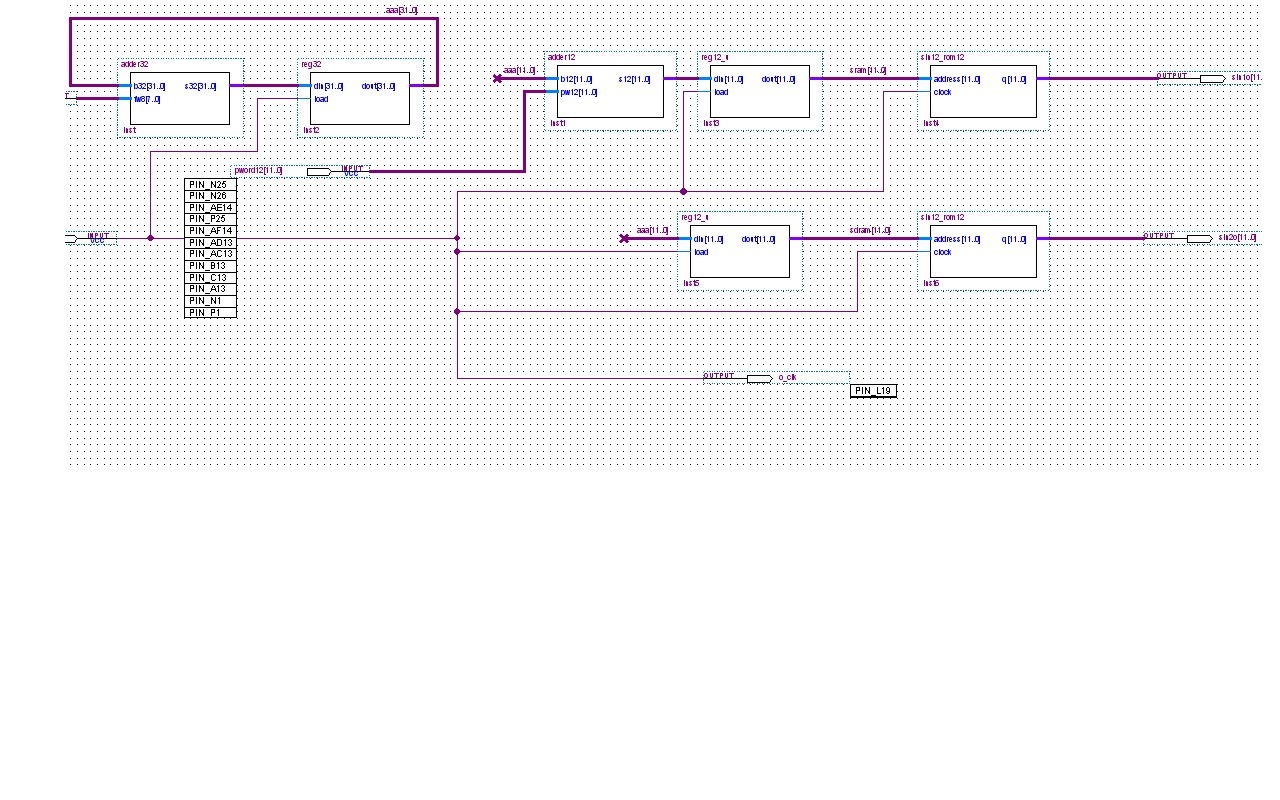The width and height of the screenshot is (1280, 800).
Task: Select the PIN_AE14 assignment label
Action: 210,208
